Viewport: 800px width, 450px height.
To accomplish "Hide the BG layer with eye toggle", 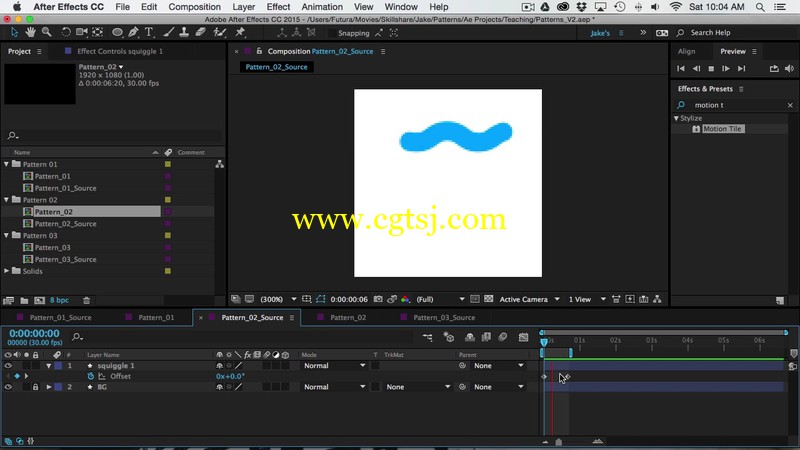I will (x=8, y=387).
